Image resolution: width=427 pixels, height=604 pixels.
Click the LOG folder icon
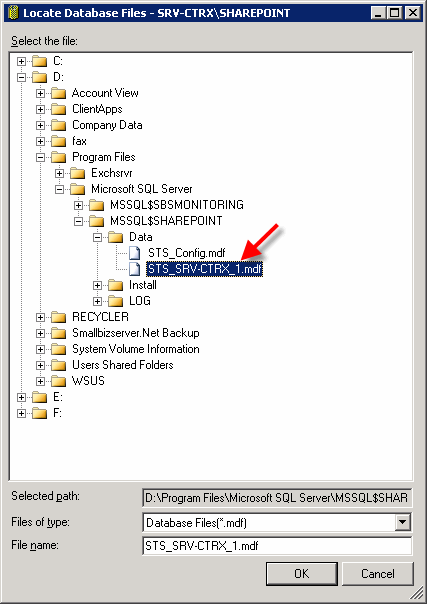116,301
